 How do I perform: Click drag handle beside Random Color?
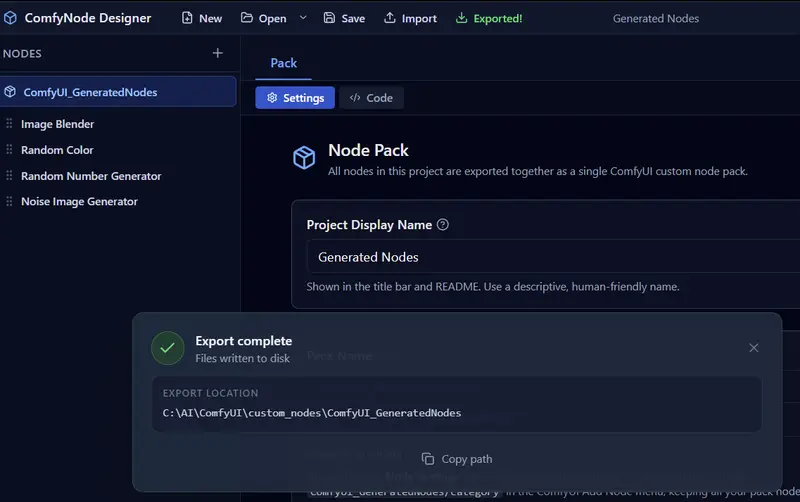[9, 149]
